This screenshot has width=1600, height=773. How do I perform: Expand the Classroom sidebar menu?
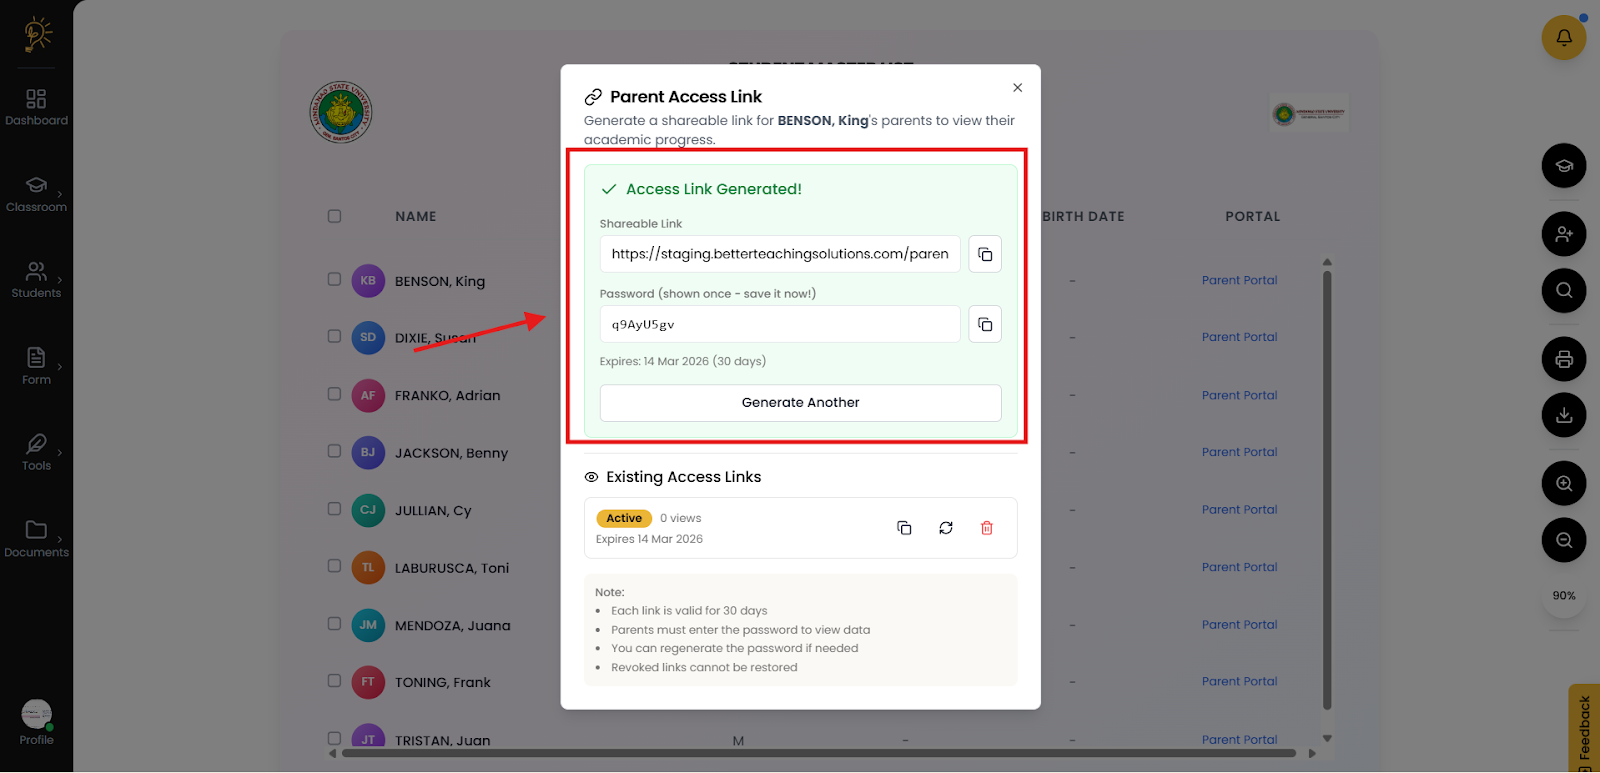click(37, 193)
